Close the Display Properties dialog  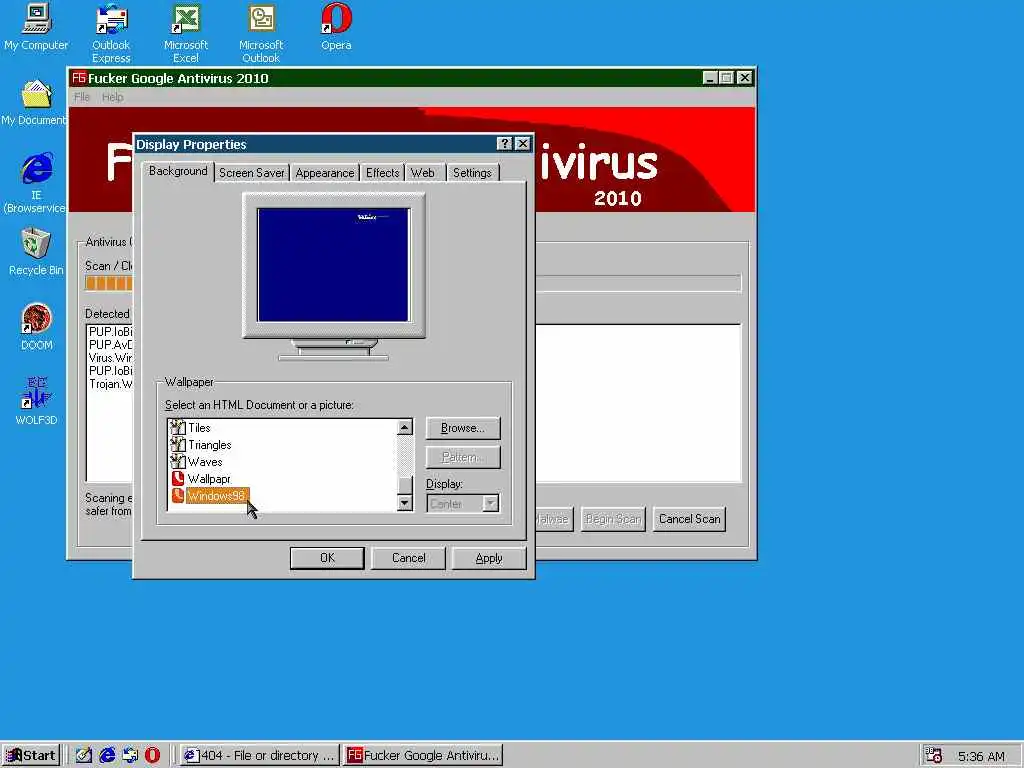pyautogui.click(x=522, y=144)
